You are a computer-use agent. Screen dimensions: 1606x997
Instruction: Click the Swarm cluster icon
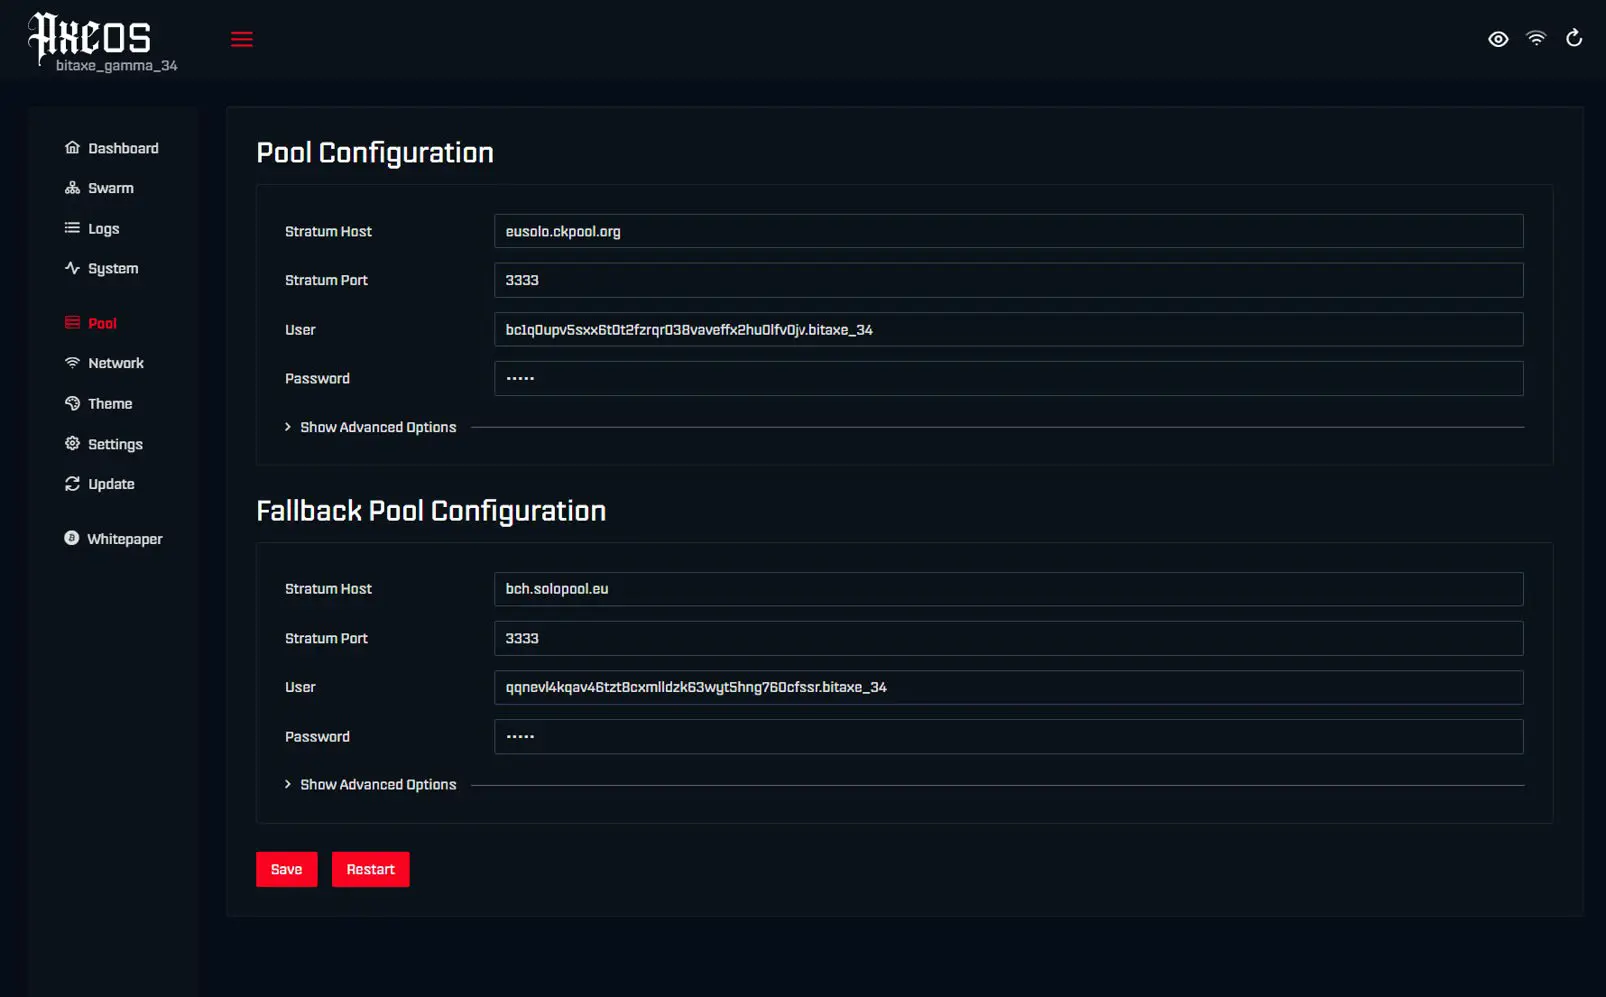point(72,188)
